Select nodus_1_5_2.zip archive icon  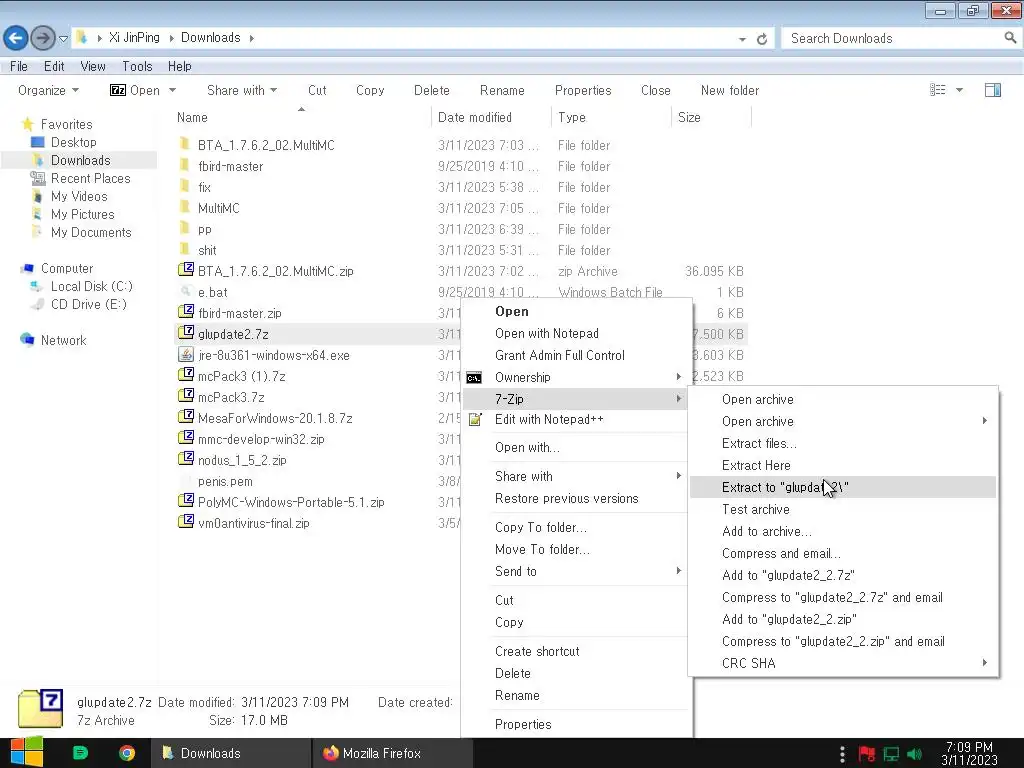pos(186,458)
